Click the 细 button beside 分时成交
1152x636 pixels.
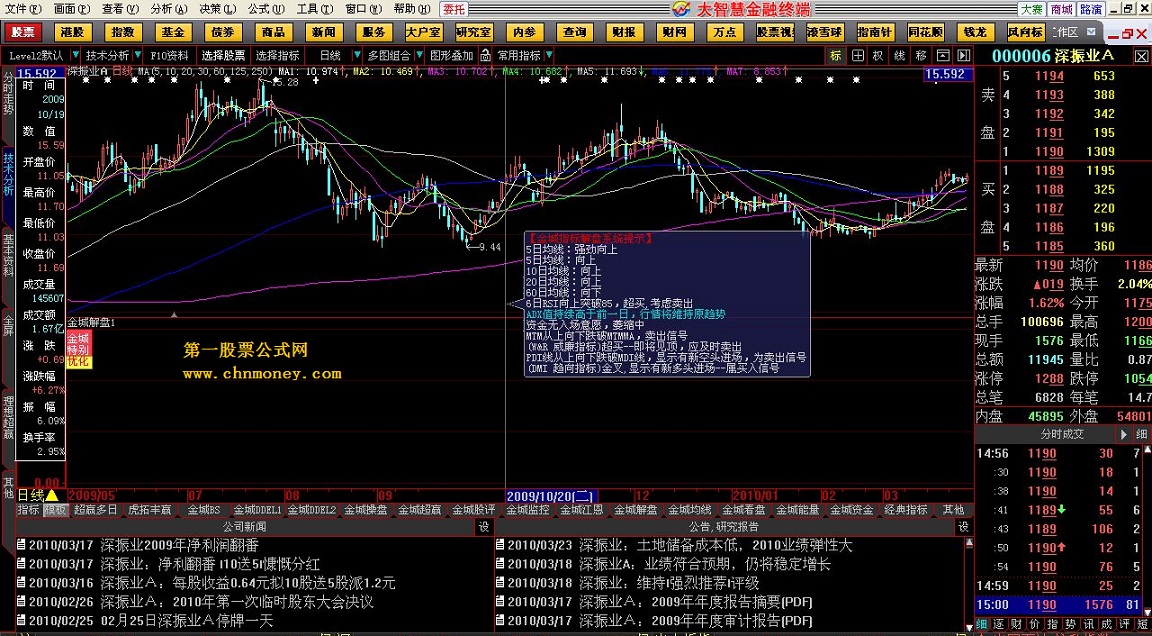[1141, 434]
